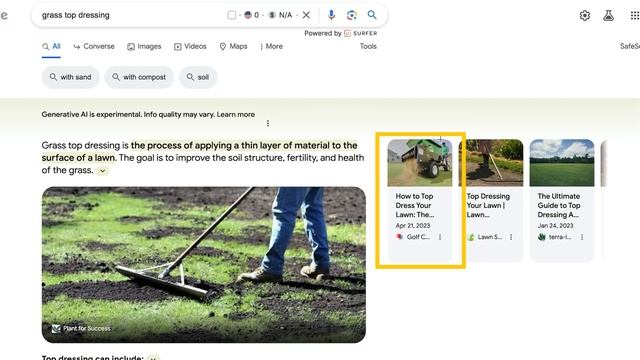
Task: Switch to the Videos tab
Action: pos(190,47)
